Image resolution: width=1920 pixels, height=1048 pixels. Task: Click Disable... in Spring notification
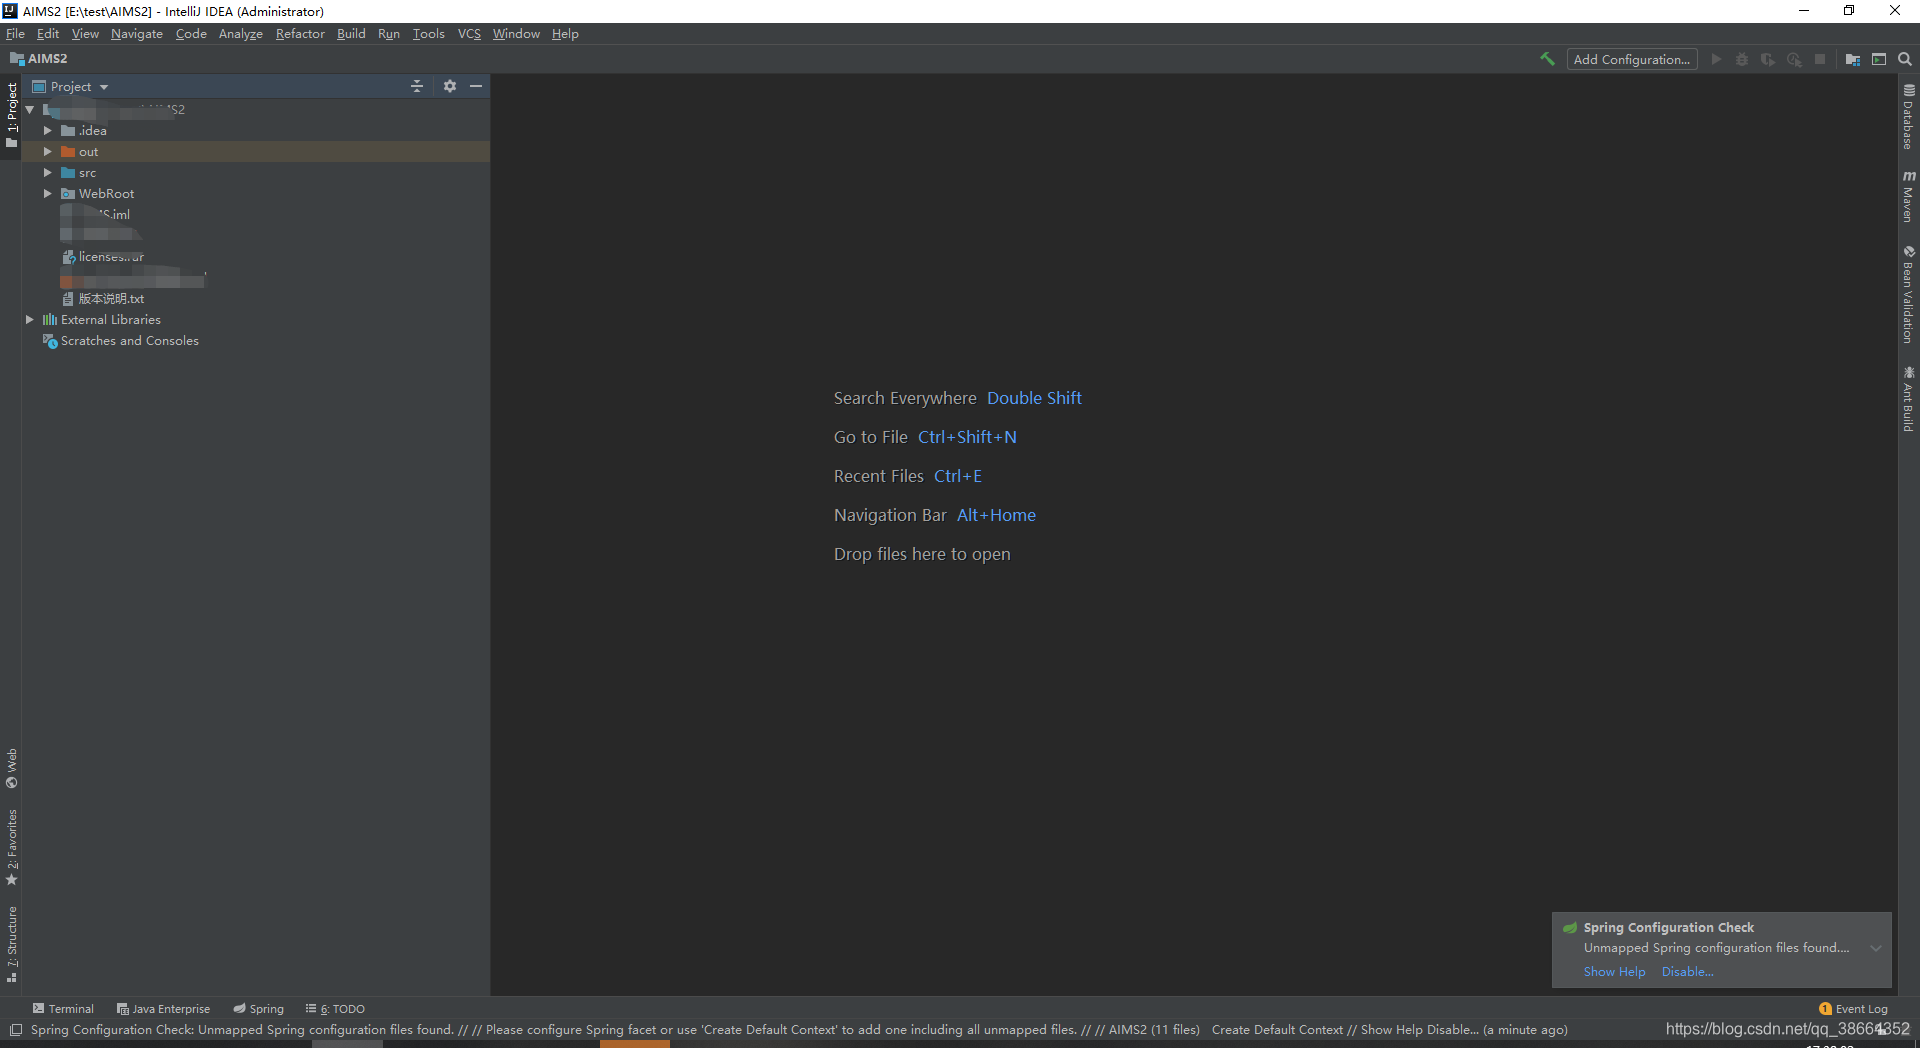[1688, 971]
